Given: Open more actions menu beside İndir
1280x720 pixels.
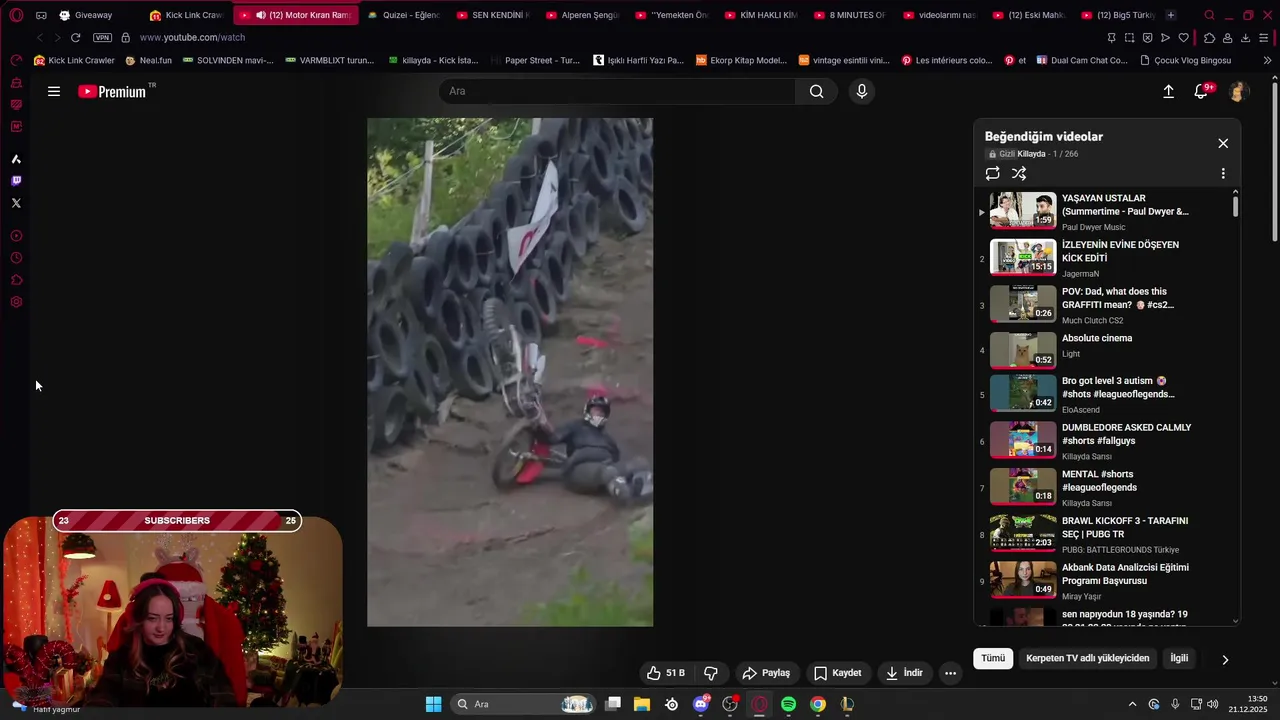Looking at the screenshot, I should 951,673.
